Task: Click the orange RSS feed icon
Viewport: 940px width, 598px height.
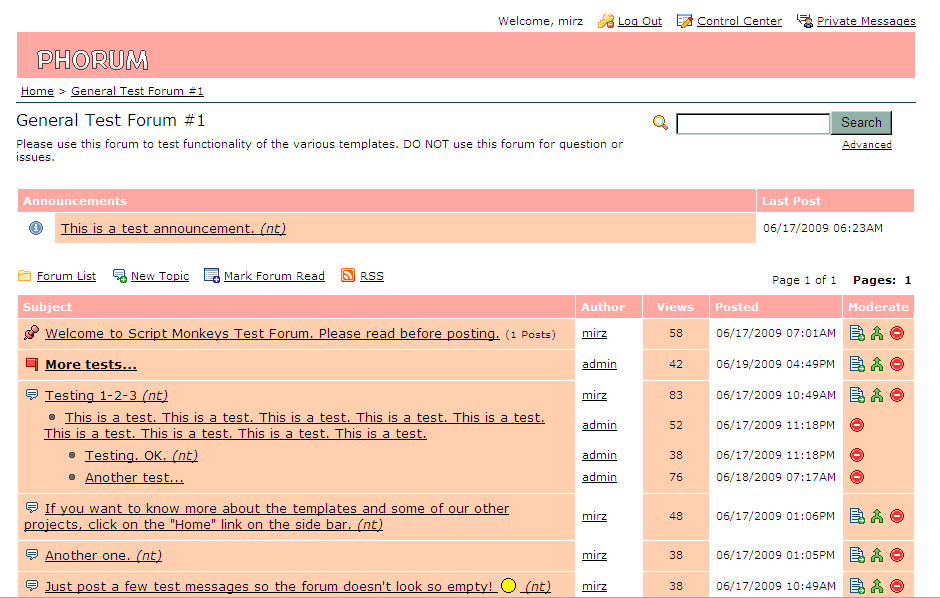Action: (x=348, y=275)
